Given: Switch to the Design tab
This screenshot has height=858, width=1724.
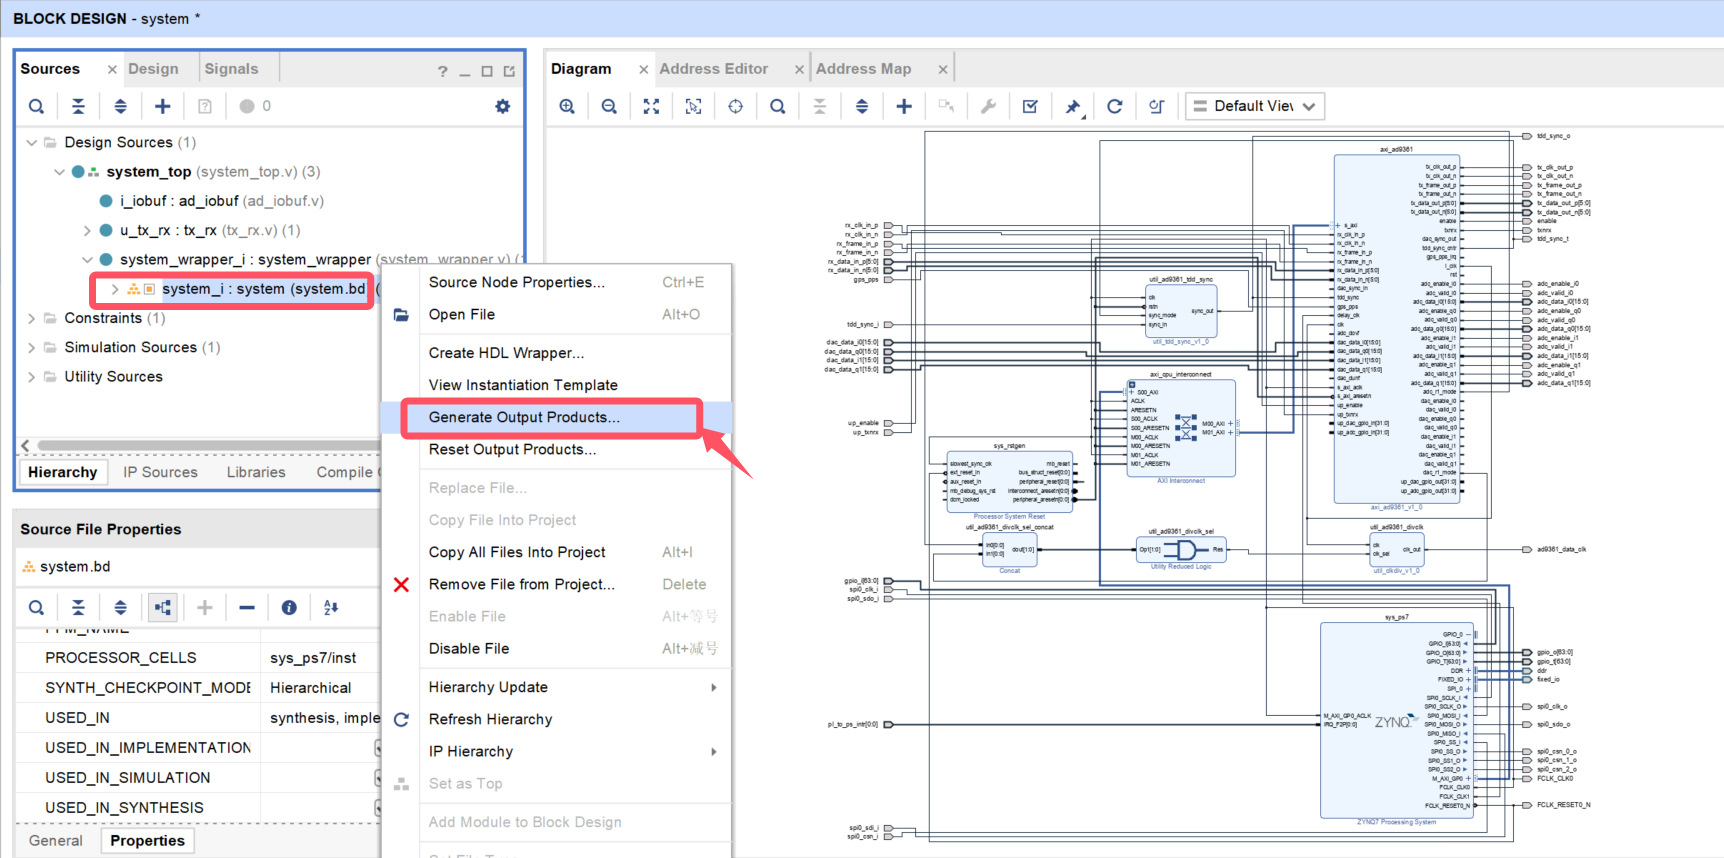Looking at the screenshot, I should coord(153,69).
